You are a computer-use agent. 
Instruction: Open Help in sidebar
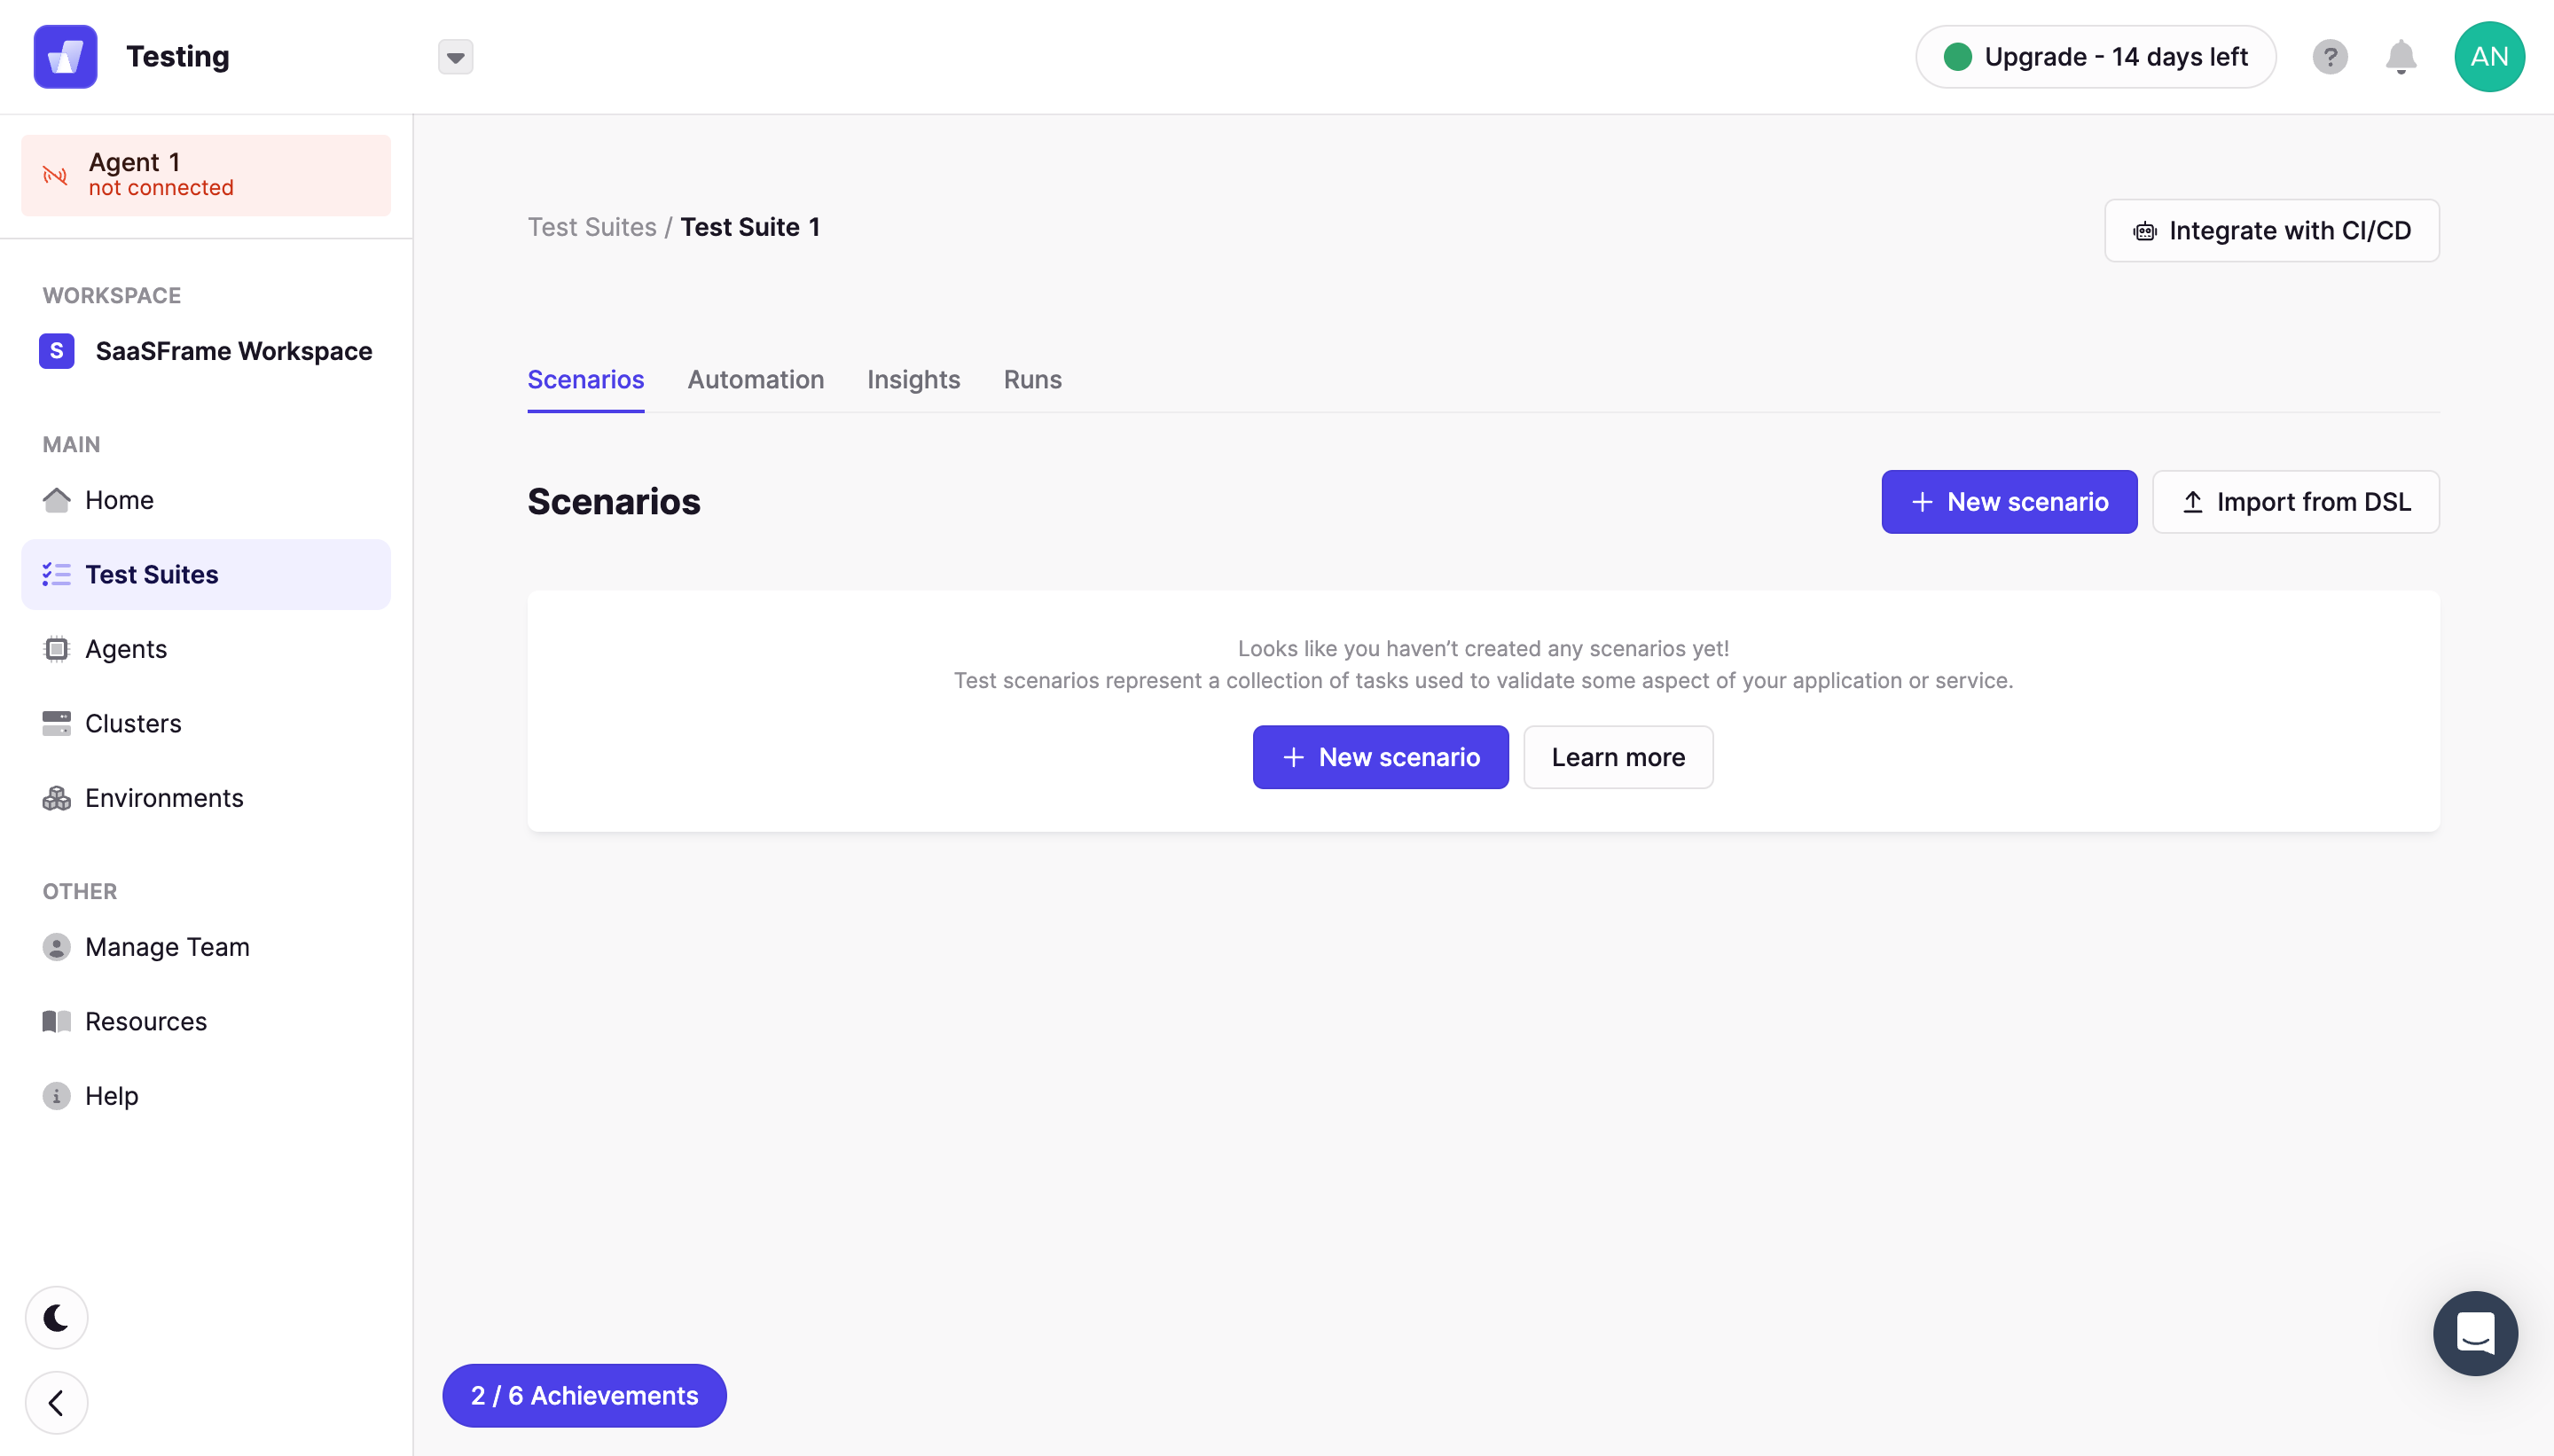pos(206,1096)
